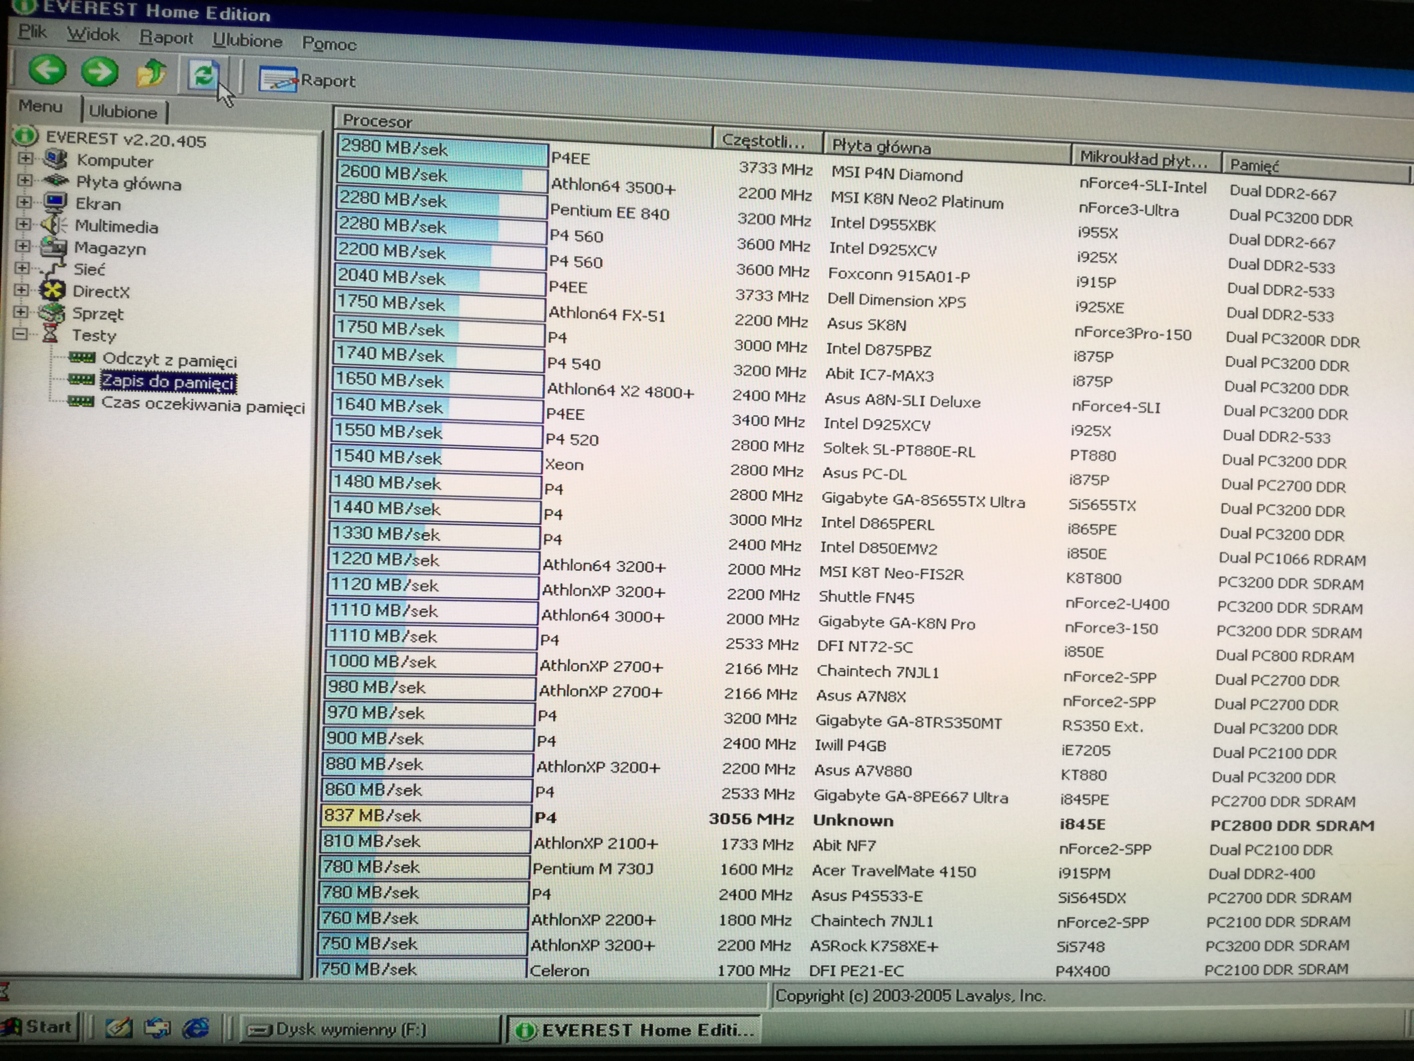Open the Pomoc menu

pyautogui.click(x=329, y=44)
